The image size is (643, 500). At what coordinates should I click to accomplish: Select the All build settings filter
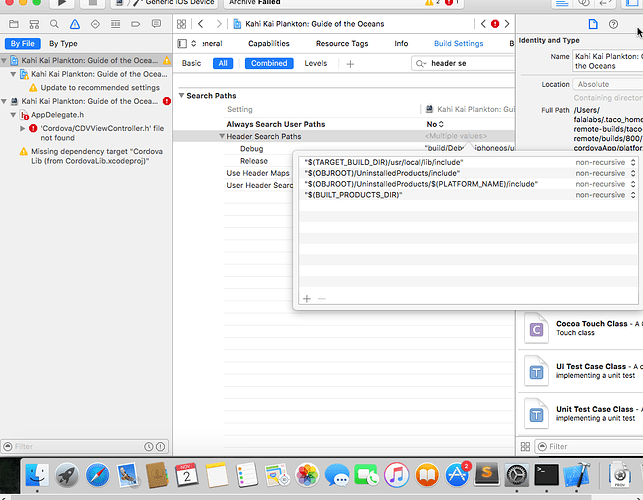pos(223,63)
